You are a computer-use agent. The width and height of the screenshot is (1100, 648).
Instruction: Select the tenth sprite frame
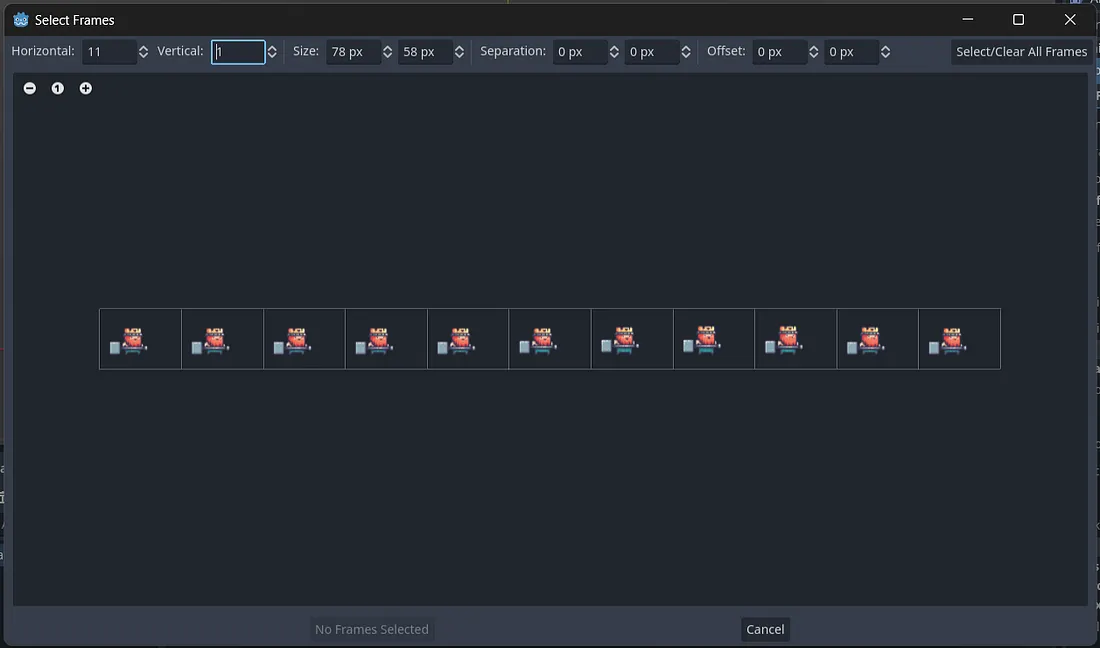coord(878,339)
